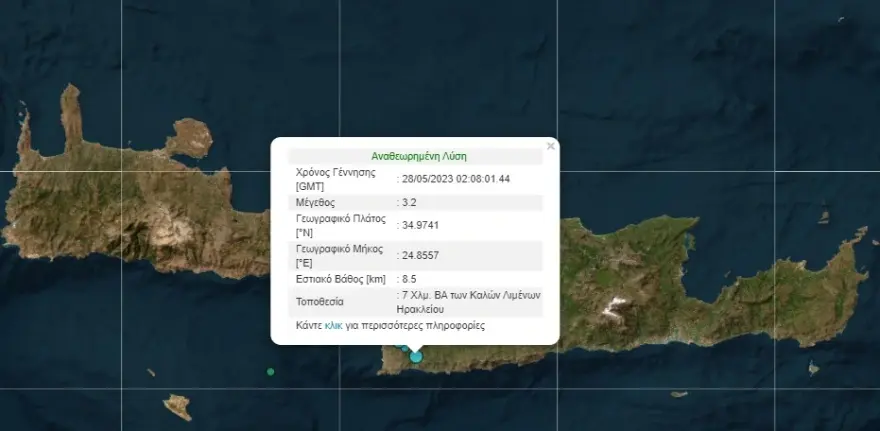
Task: Click the 'Χρόνος Γέννησης [GMT]' label
Action: pos(335,179)
